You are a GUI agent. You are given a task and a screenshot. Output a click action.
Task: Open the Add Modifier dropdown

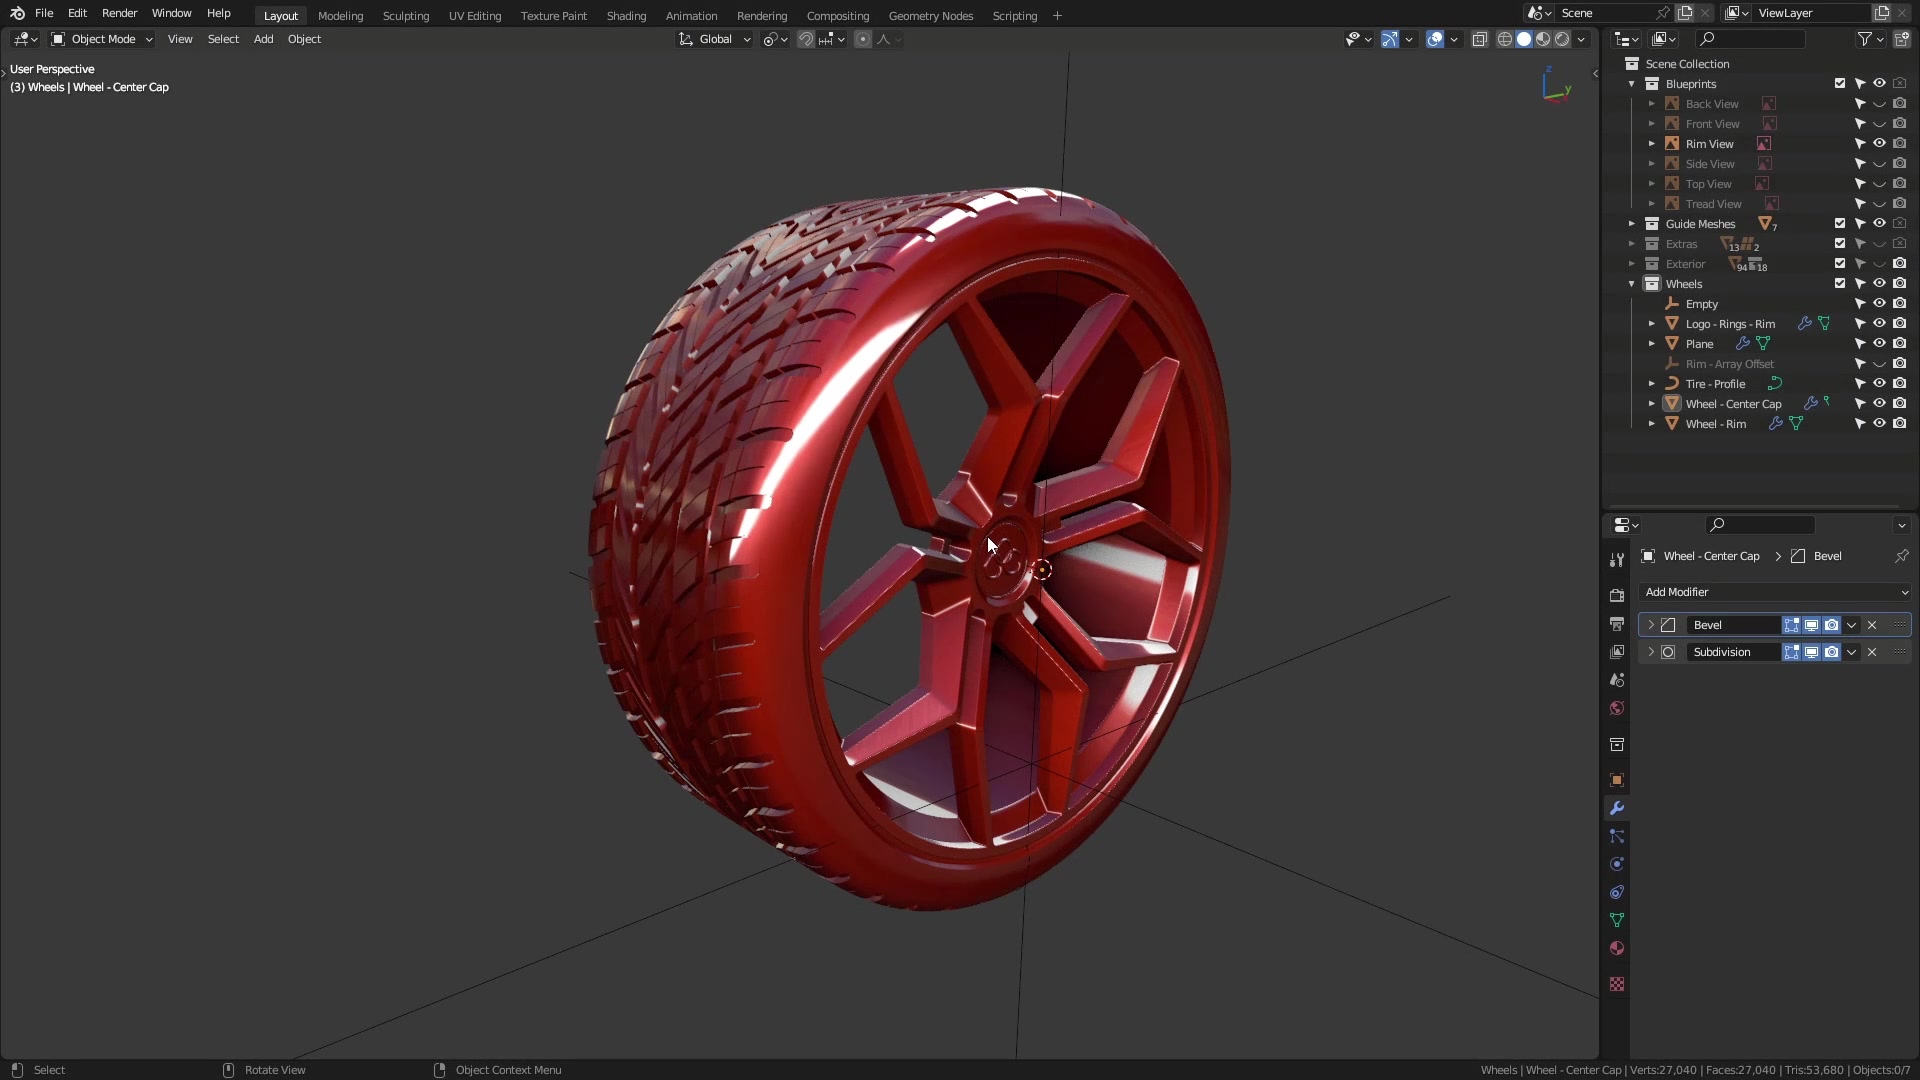(x=1775, y=592)
